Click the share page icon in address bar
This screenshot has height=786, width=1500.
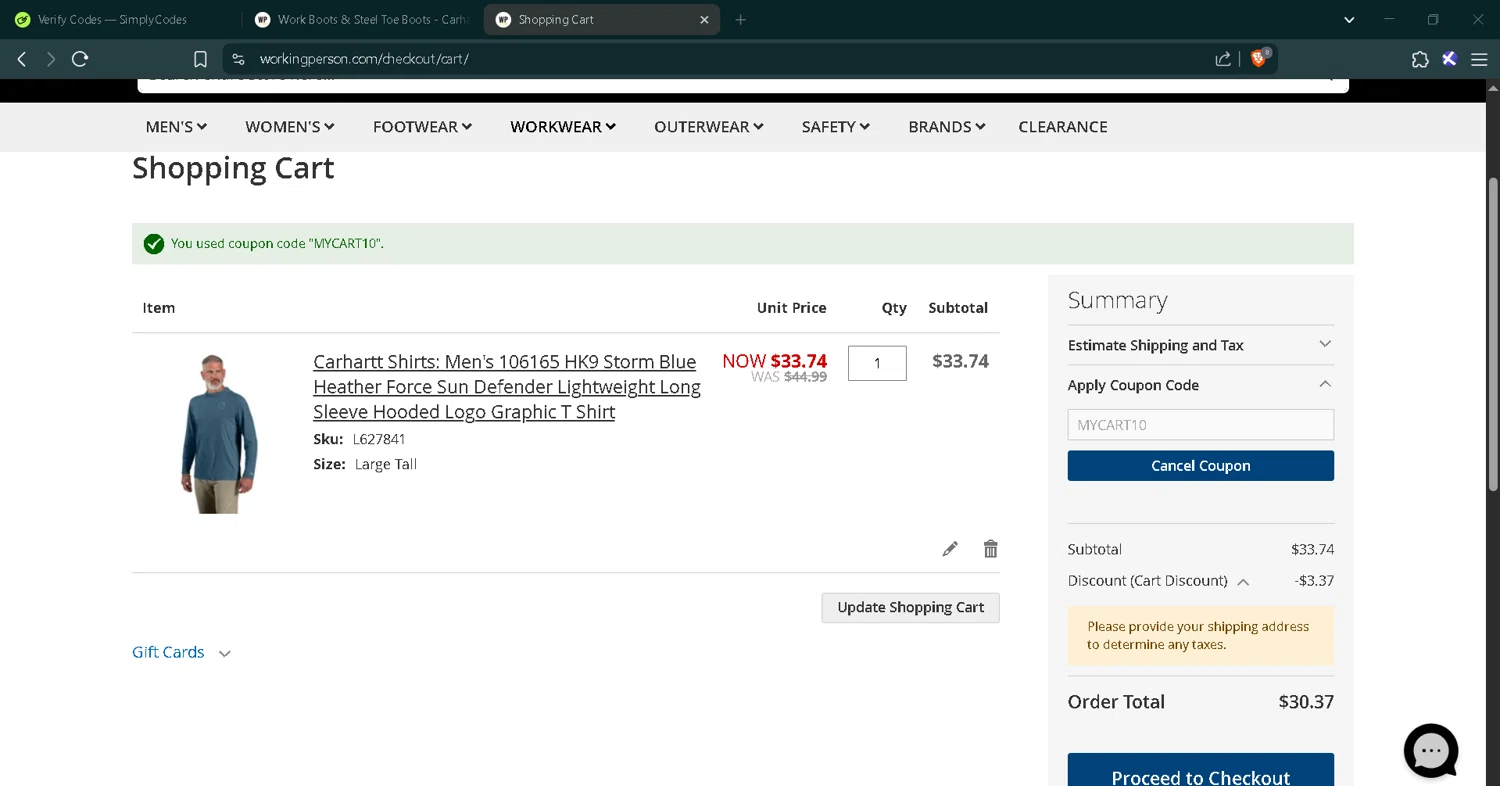pyautogui.click(x=1223, y=59)
